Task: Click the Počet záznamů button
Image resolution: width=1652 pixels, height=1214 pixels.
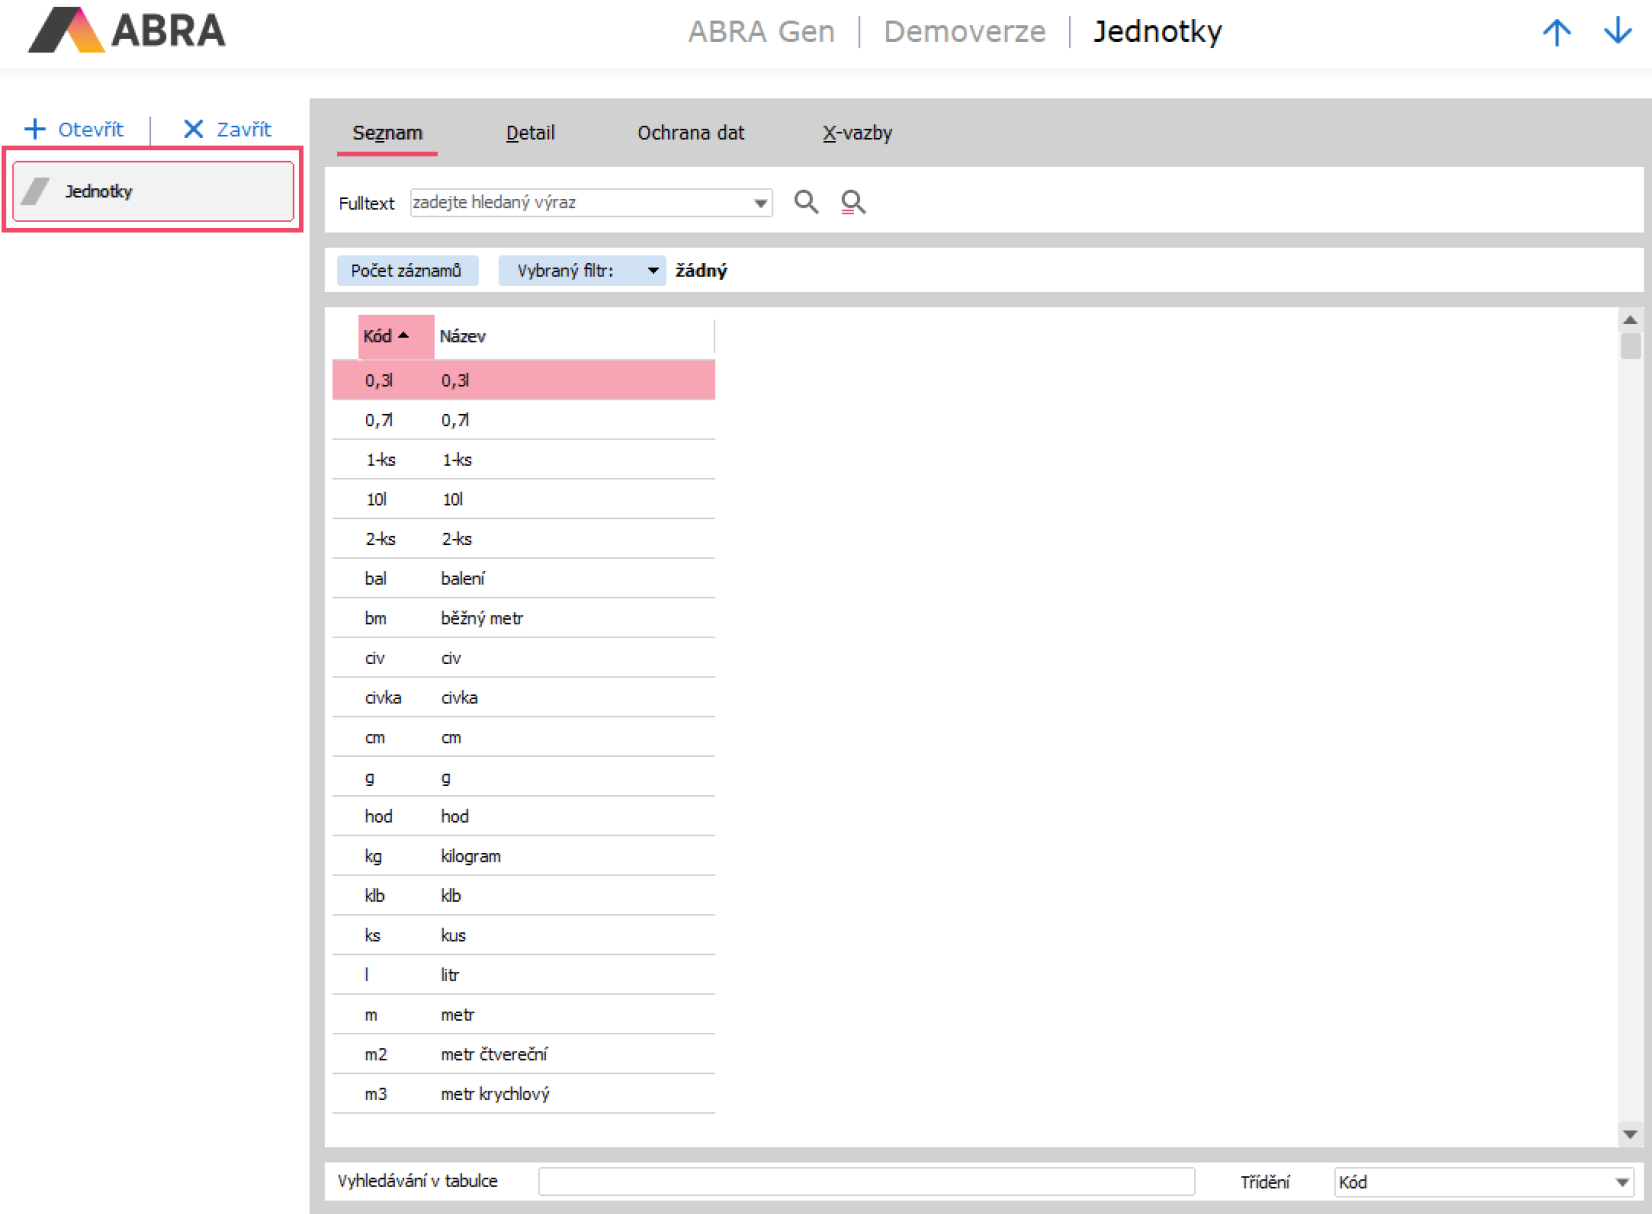Action: click(x=407, y=270)
